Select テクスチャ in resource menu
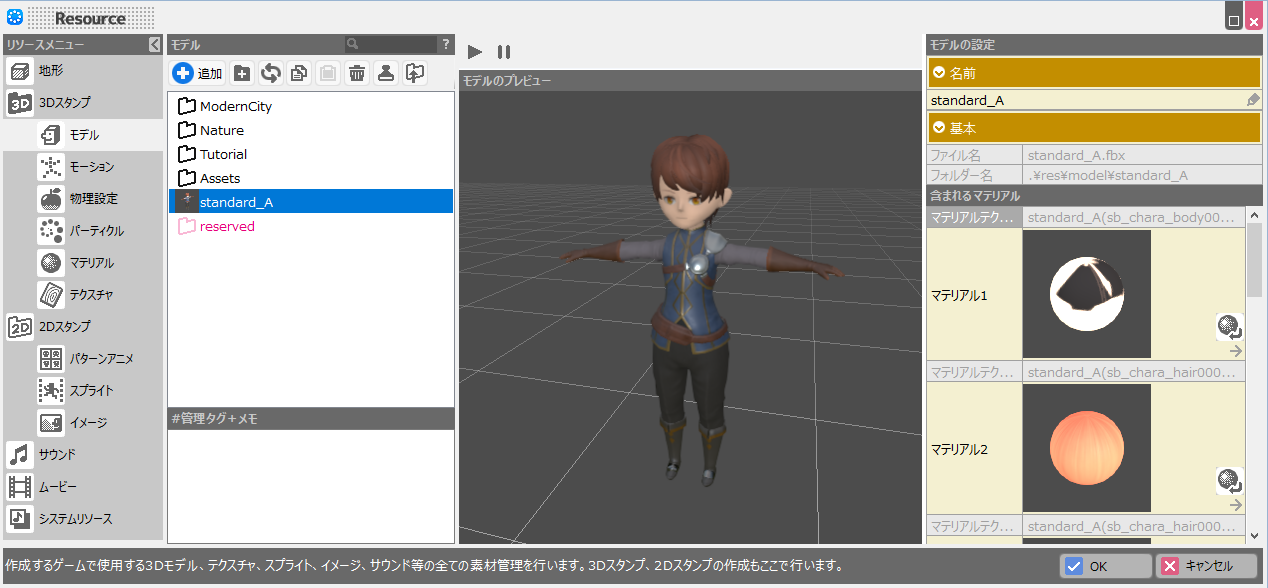Screen dimensions: 1268x588 click(x=91, y=295)
